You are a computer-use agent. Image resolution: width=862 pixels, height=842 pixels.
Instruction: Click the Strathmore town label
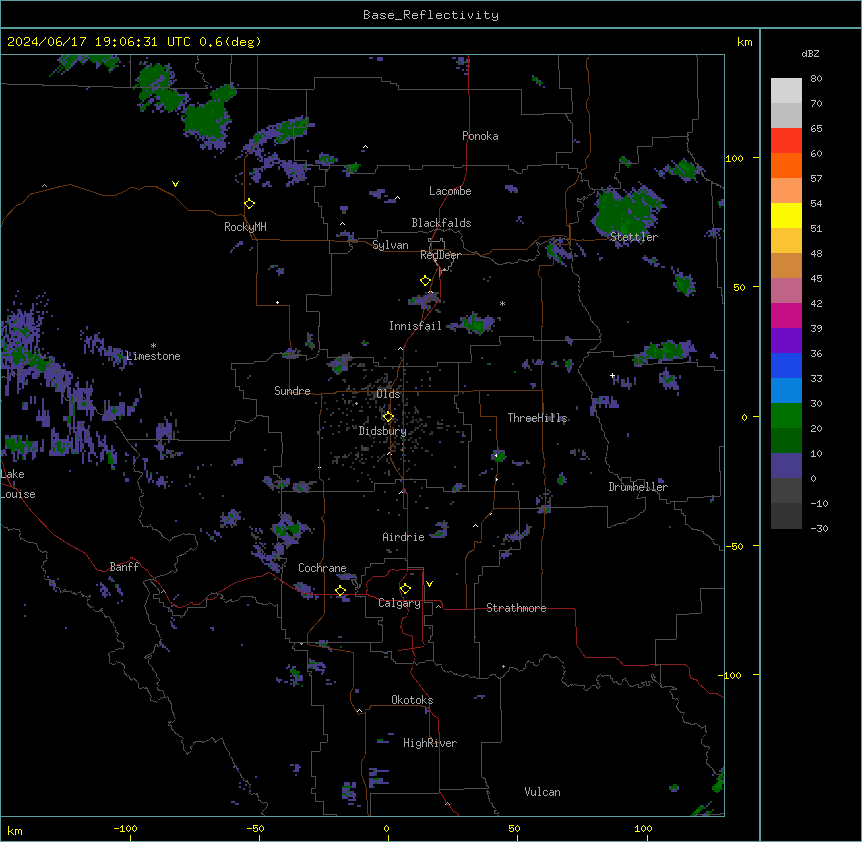[516, 608]
